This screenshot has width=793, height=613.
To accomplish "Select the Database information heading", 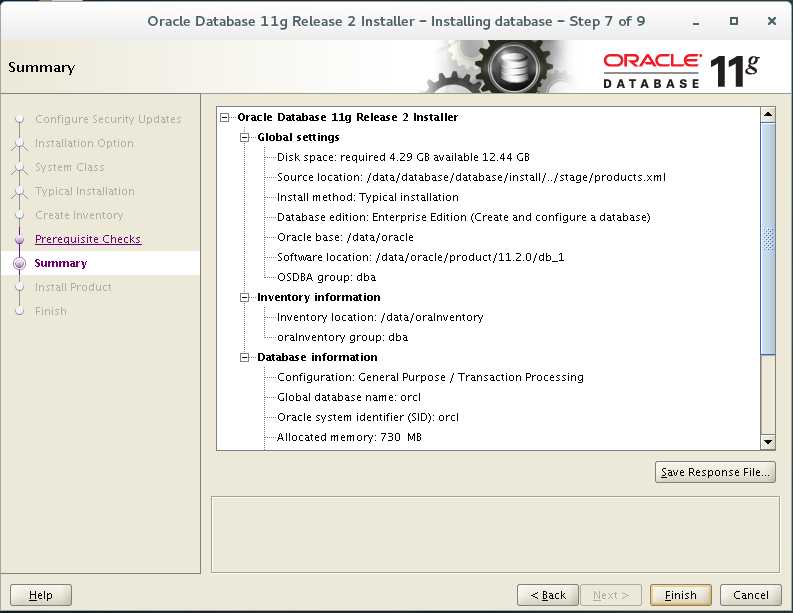I will point(317,357).
